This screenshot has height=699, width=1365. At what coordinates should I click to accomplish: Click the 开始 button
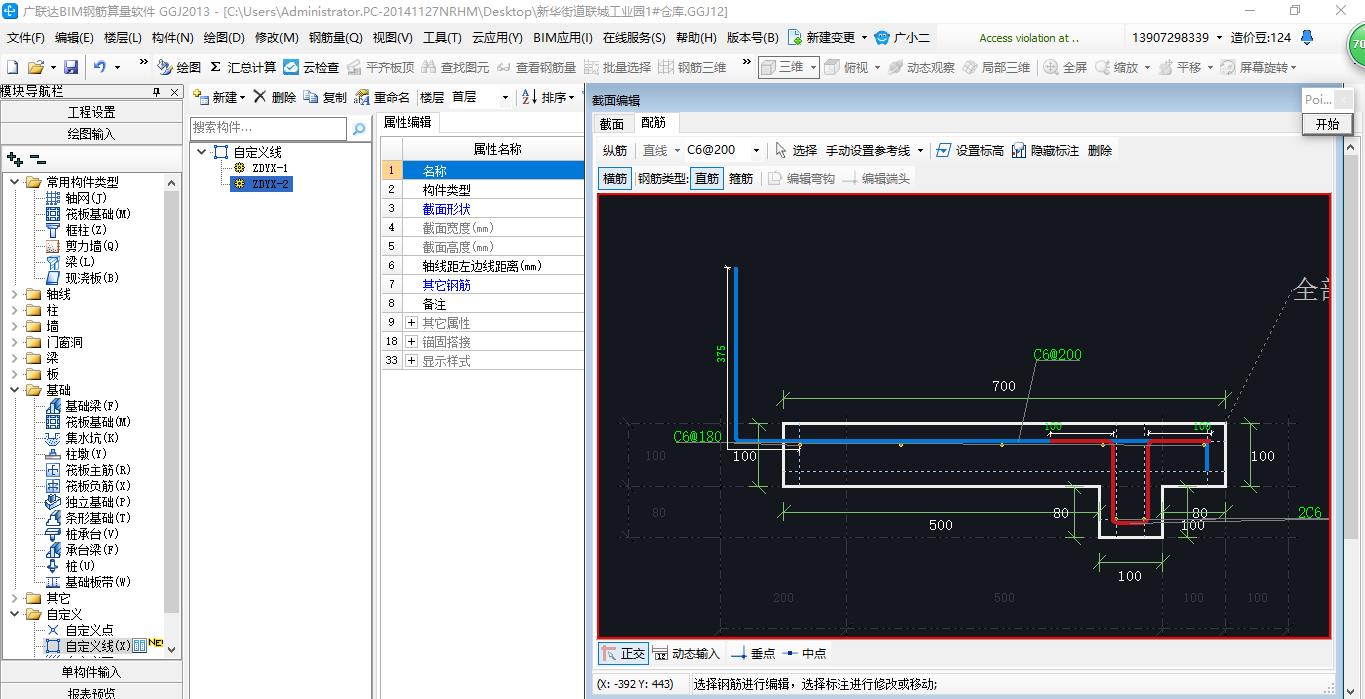[1327, 124]
